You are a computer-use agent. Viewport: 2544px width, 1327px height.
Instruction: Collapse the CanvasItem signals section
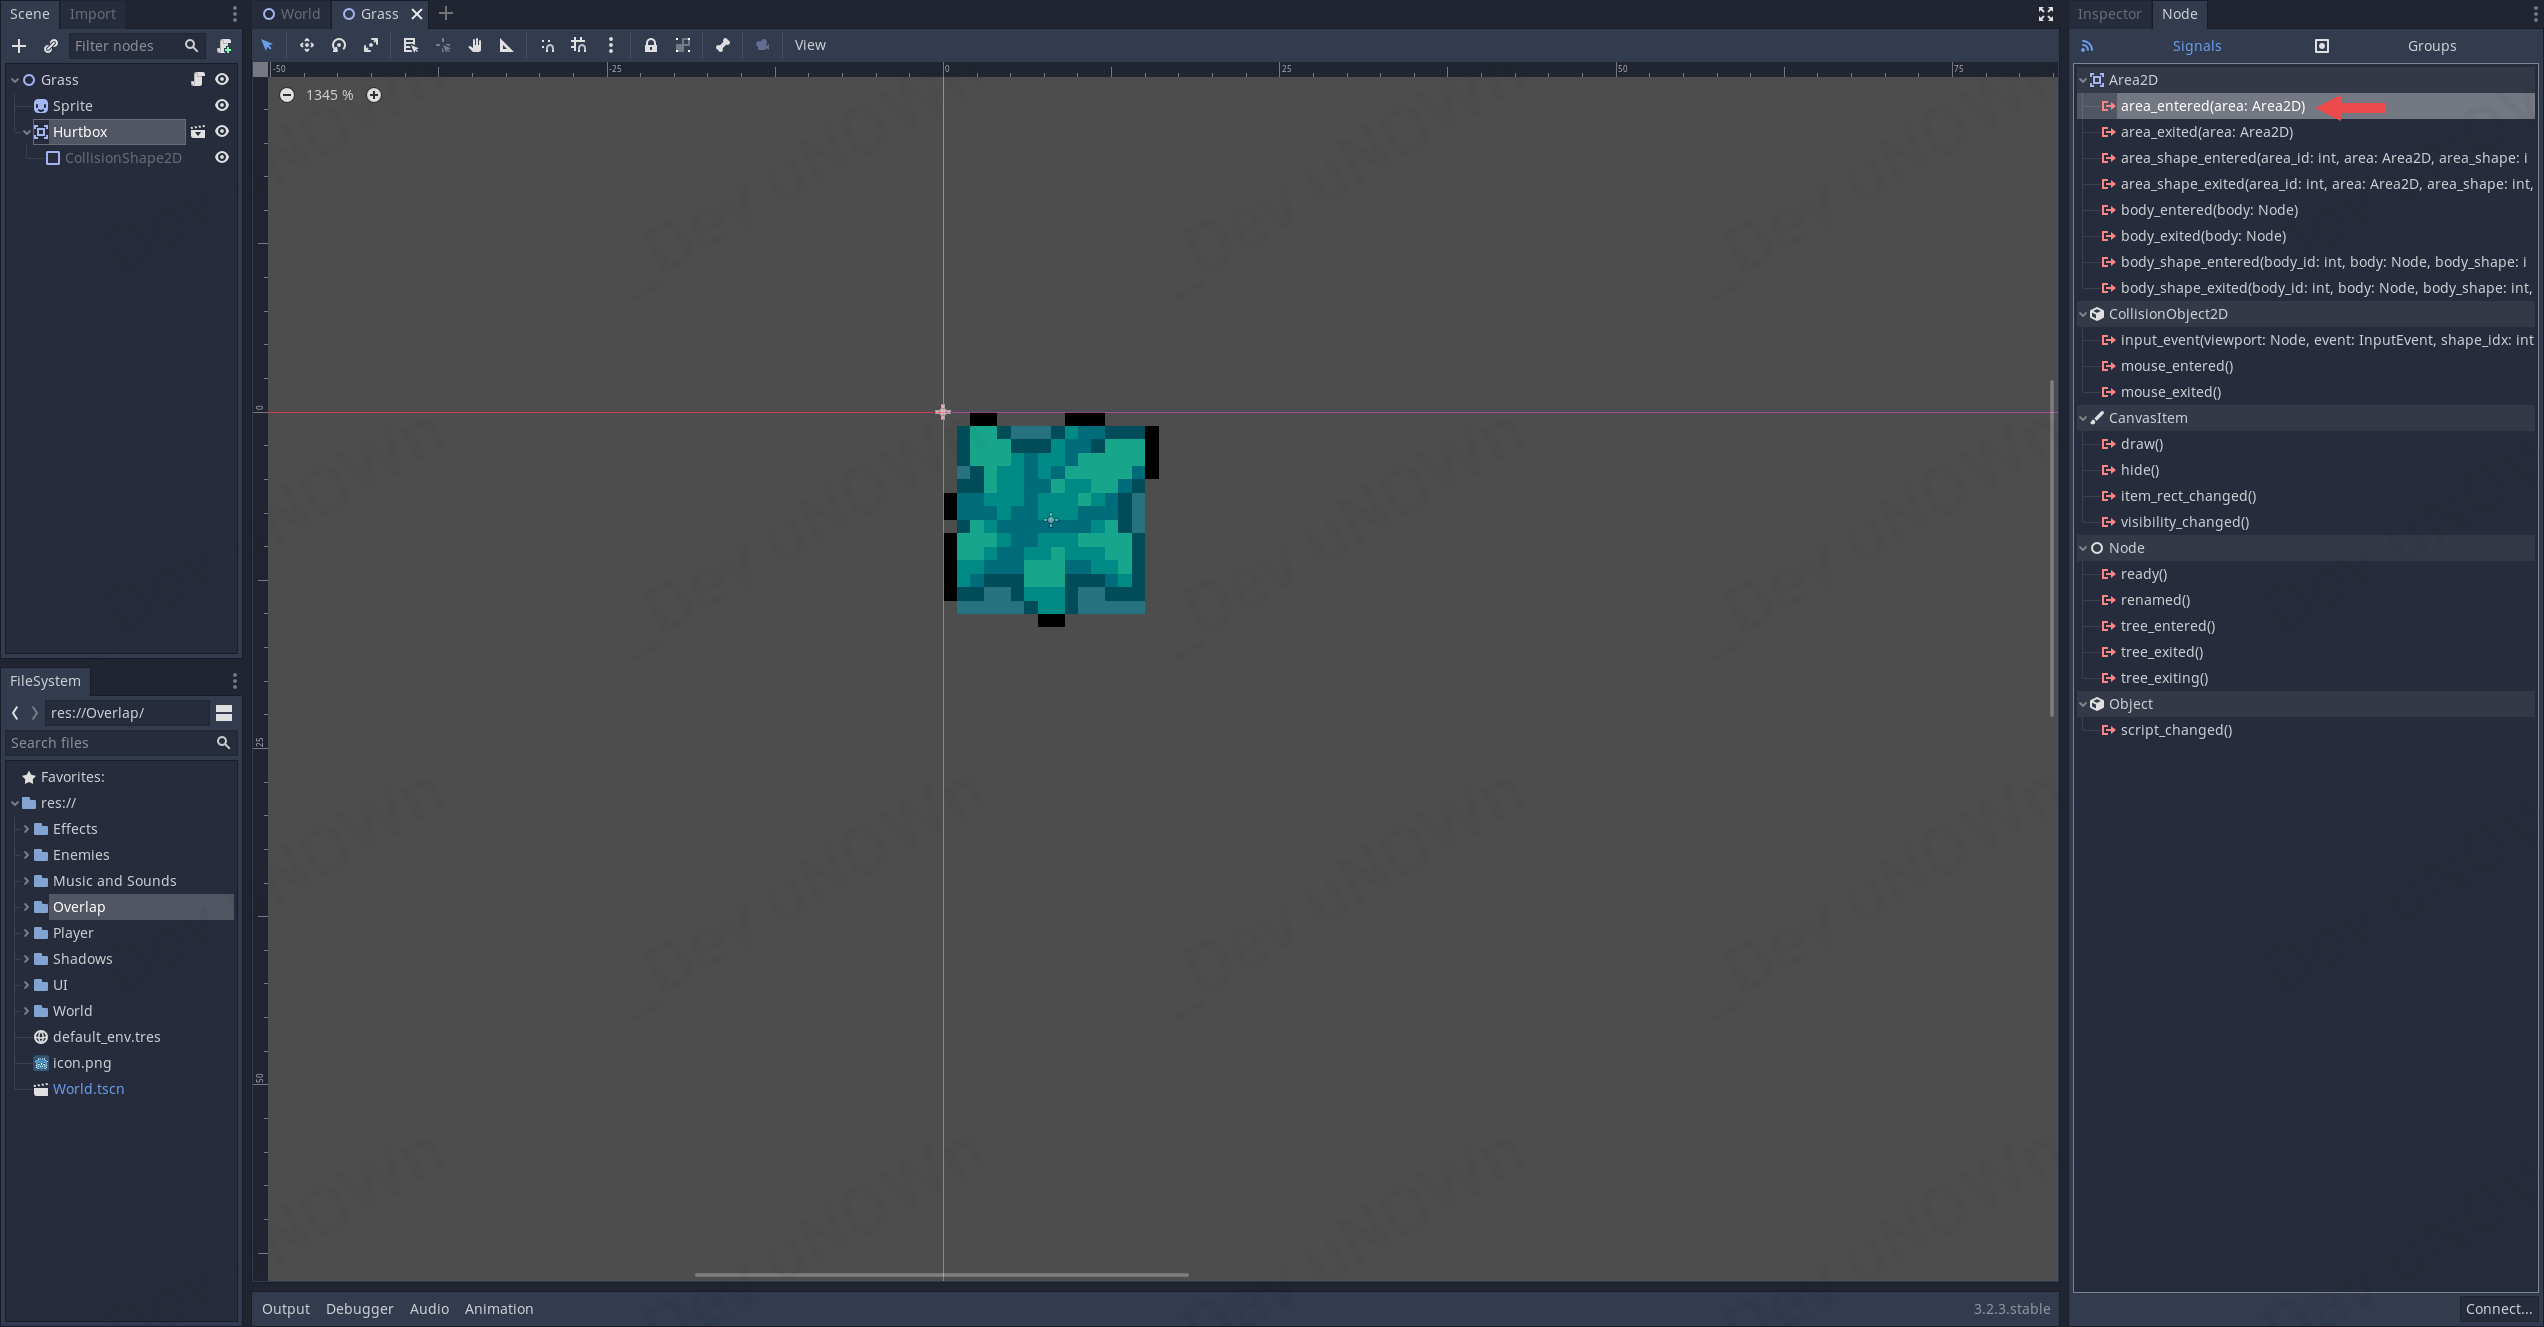coord(2083,418)
